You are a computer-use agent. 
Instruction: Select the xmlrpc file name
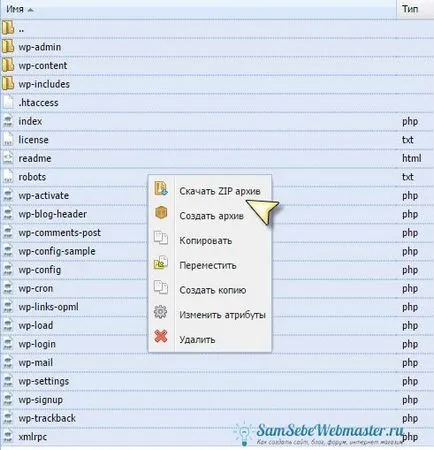33,437
